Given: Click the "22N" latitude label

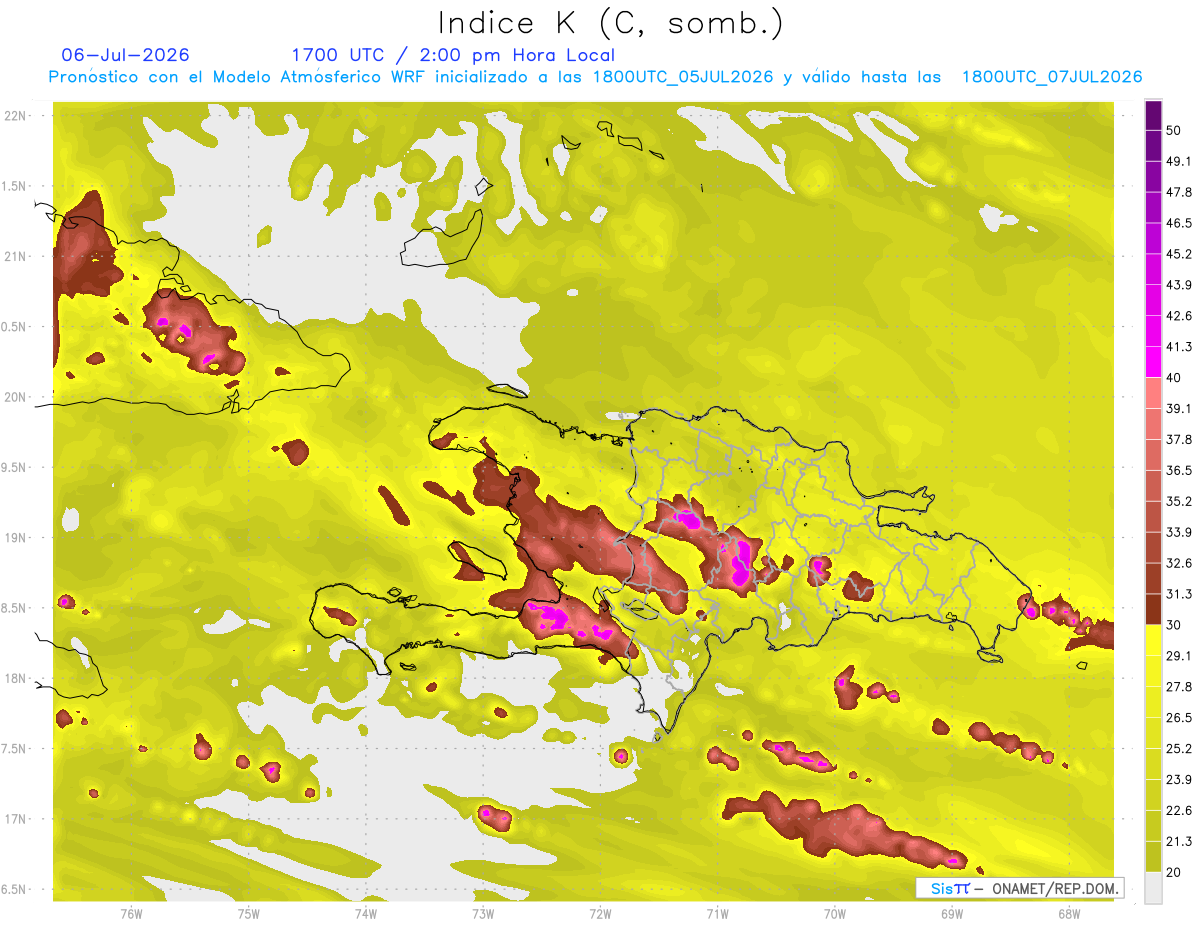Looking at the screenshot, I should tap(16, 116).
